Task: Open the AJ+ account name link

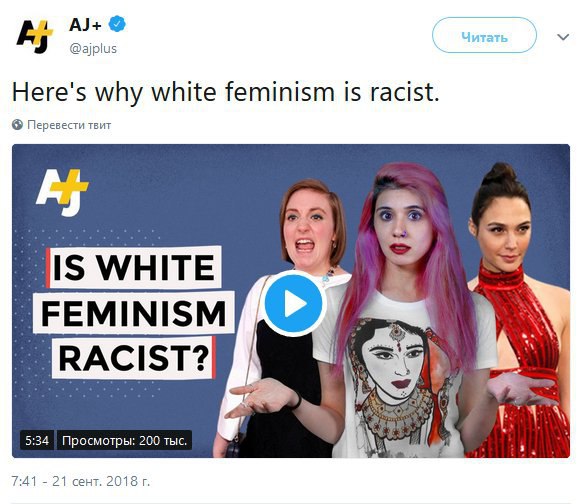Action: click(x=85, y=25)
